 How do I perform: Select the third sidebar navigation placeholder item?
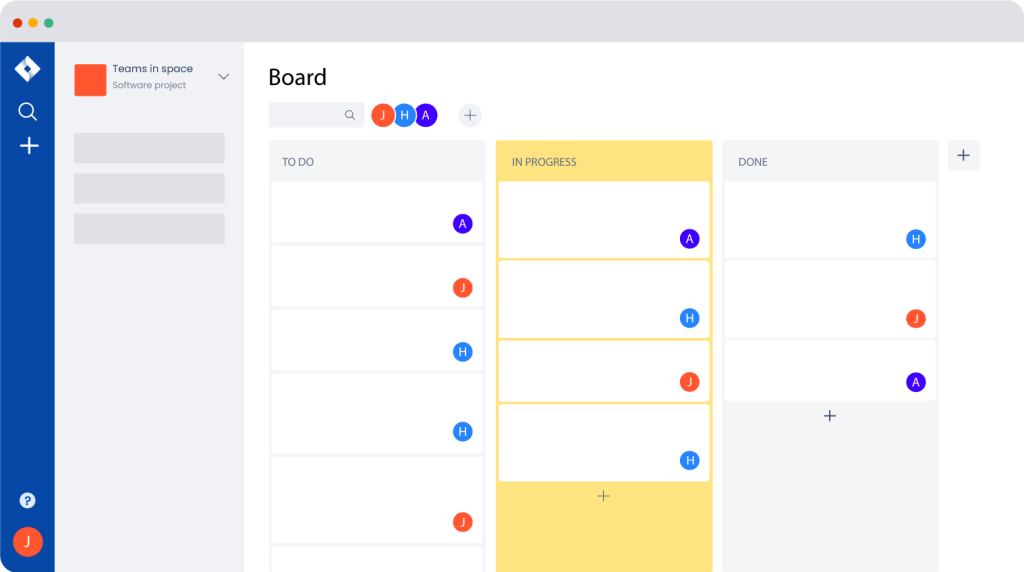pos(149,229)
